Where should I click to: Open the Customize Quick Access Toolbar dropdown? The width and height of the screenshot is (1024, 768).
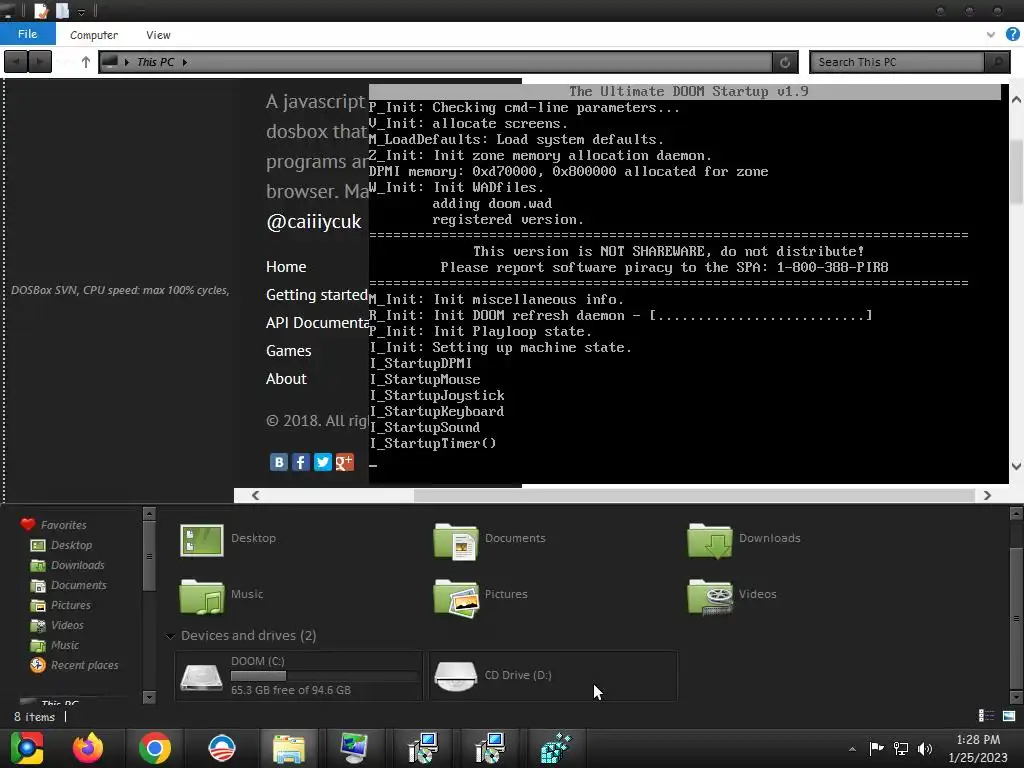coord(82,12)
